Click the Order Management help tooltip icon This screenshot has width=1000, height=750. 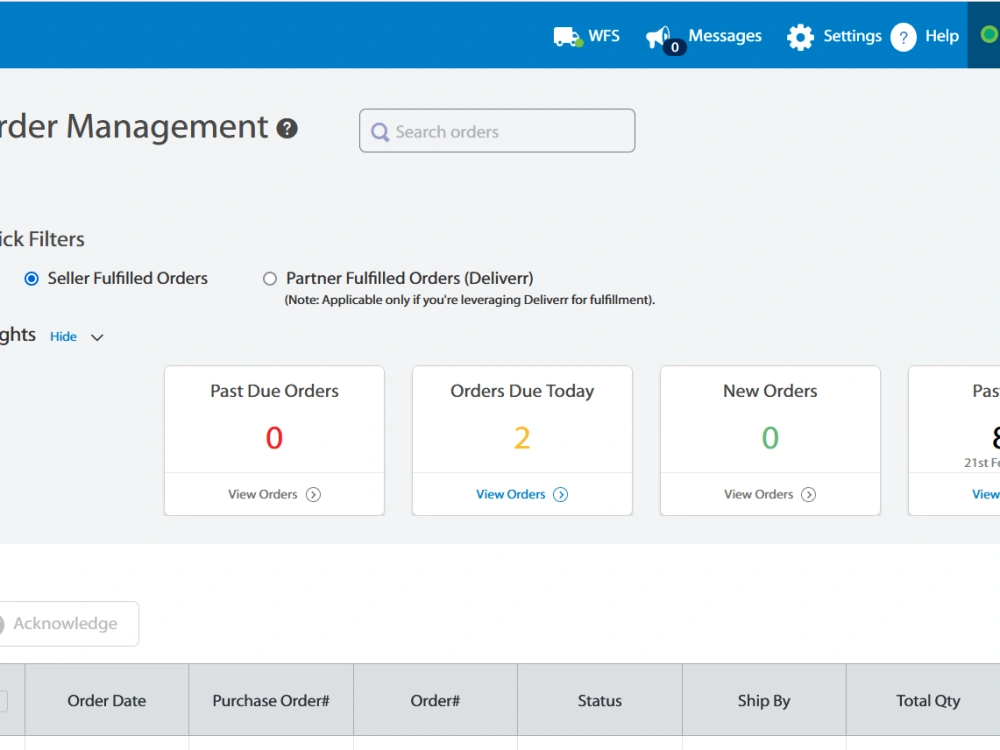click(x=287, y=128)
